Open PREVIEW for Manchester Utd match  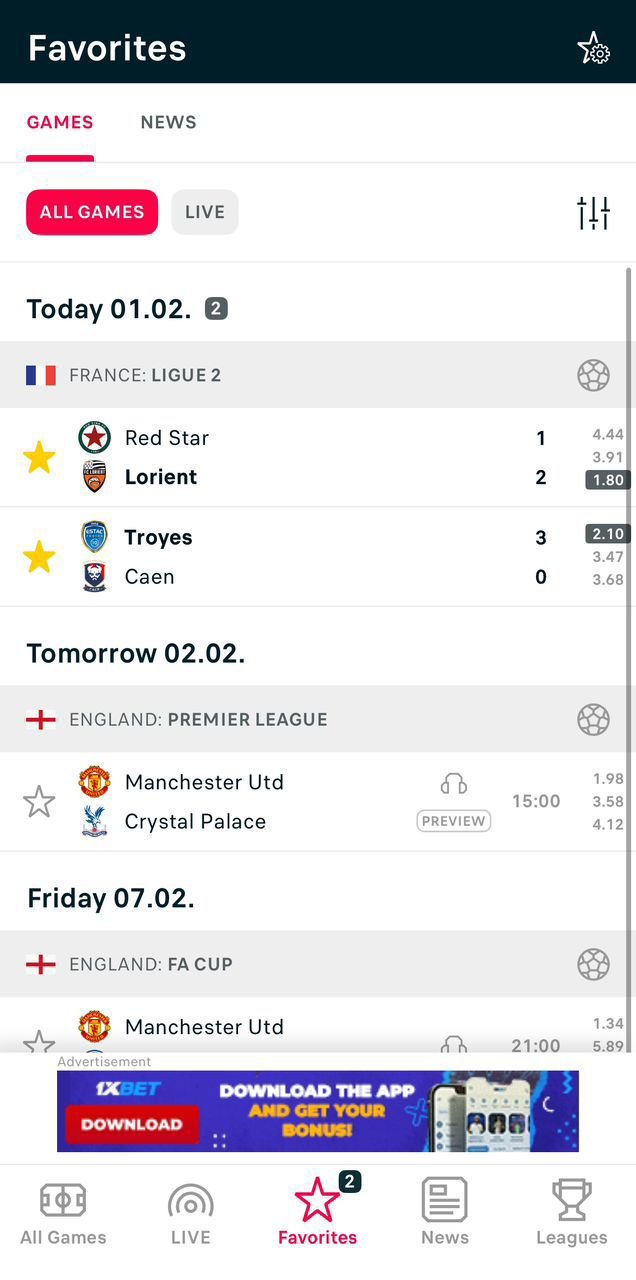(x=454, y=821)
